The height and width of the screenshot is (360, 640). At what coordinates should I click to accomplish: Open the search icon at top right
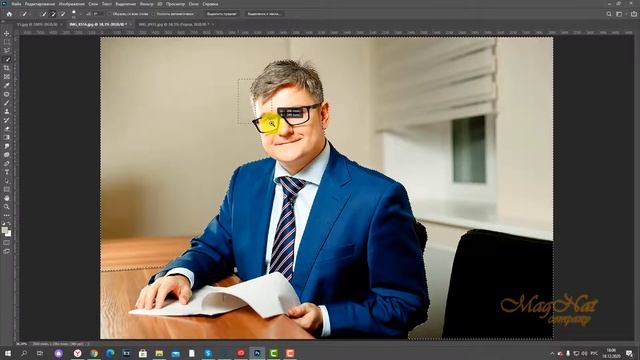click(x=609, y=14)
